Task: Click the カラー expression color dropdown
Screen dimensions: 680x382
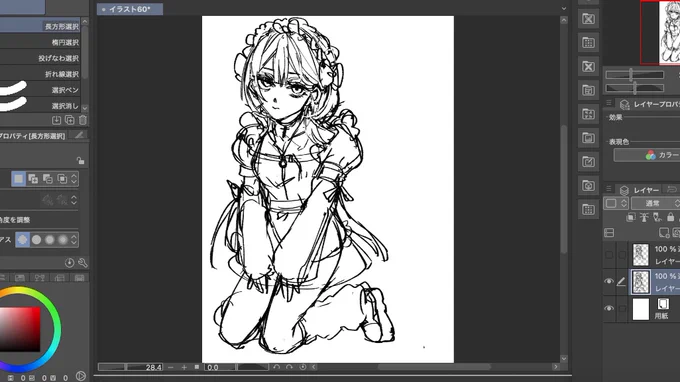Action: (x=647, y=155)
